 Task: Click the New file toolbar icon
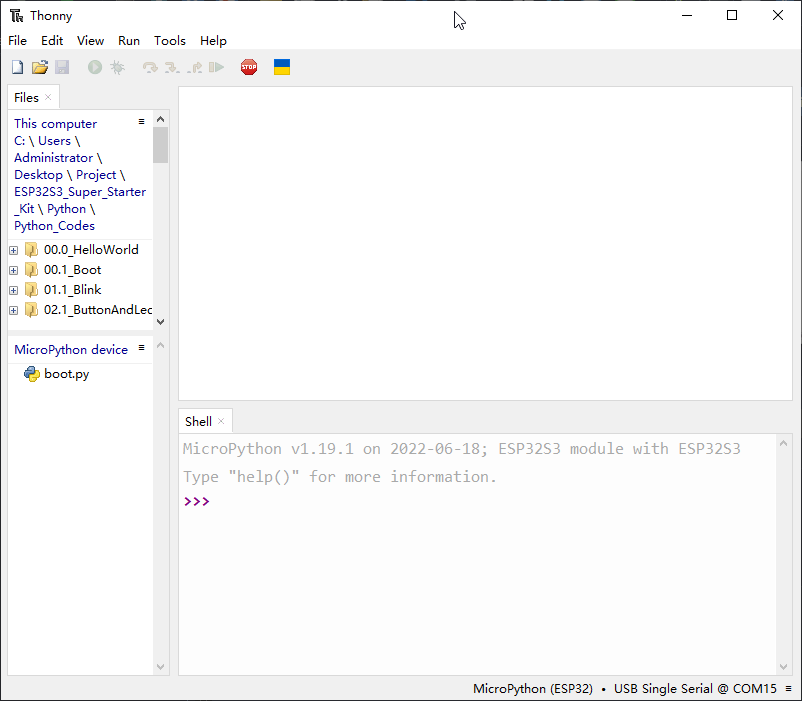pos(17,67)
